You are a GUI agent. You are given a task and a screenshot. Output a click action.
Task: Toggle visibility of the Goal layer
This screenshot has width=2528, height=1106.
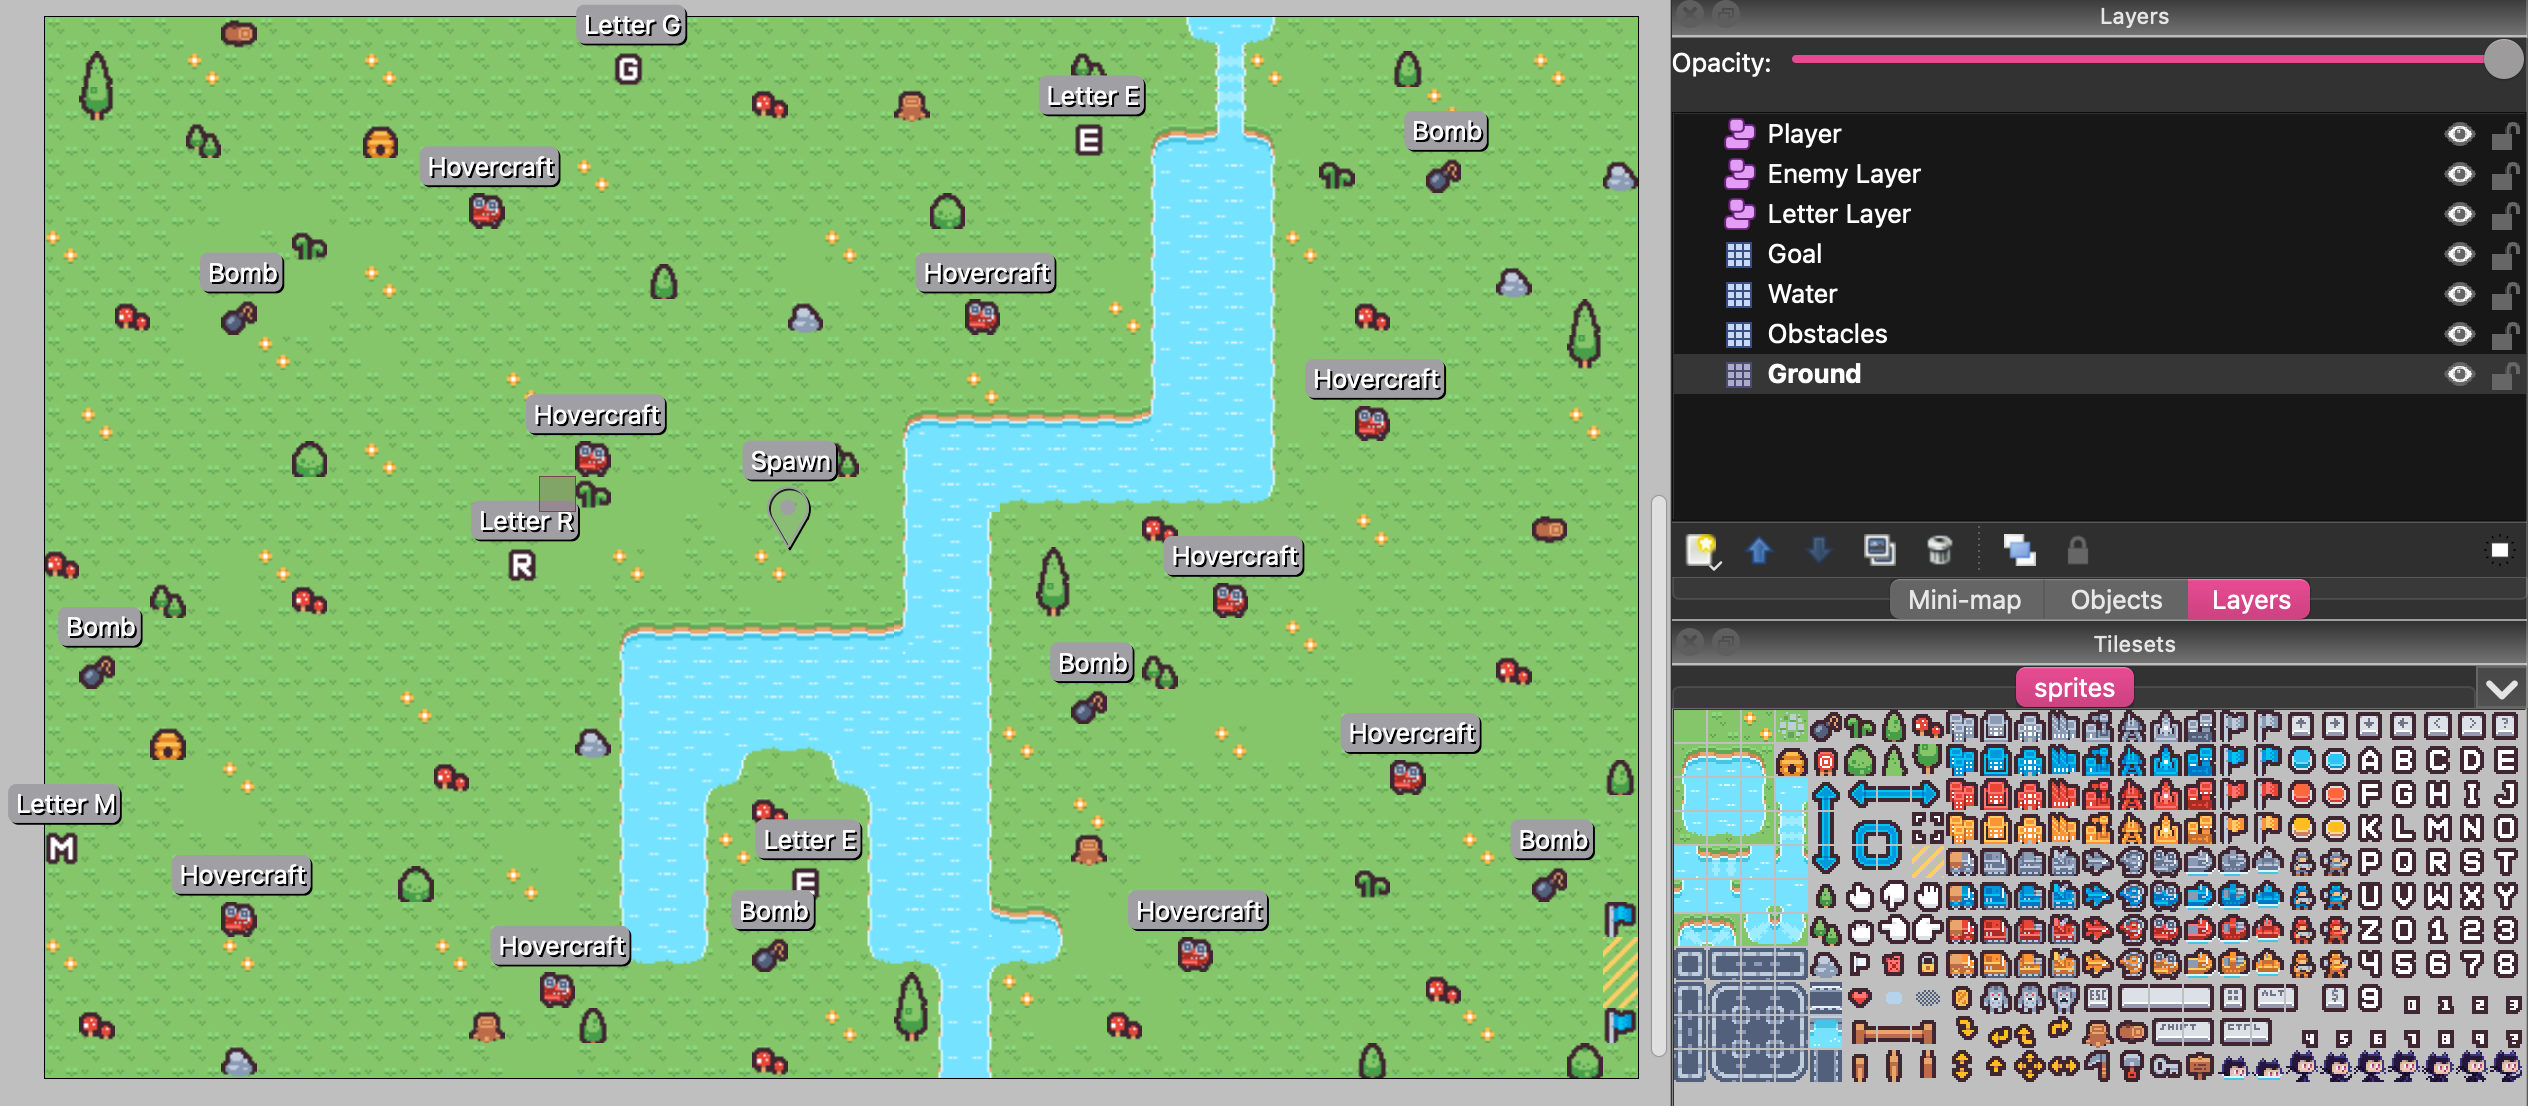pyautogui.click(x=2458, y=253)
